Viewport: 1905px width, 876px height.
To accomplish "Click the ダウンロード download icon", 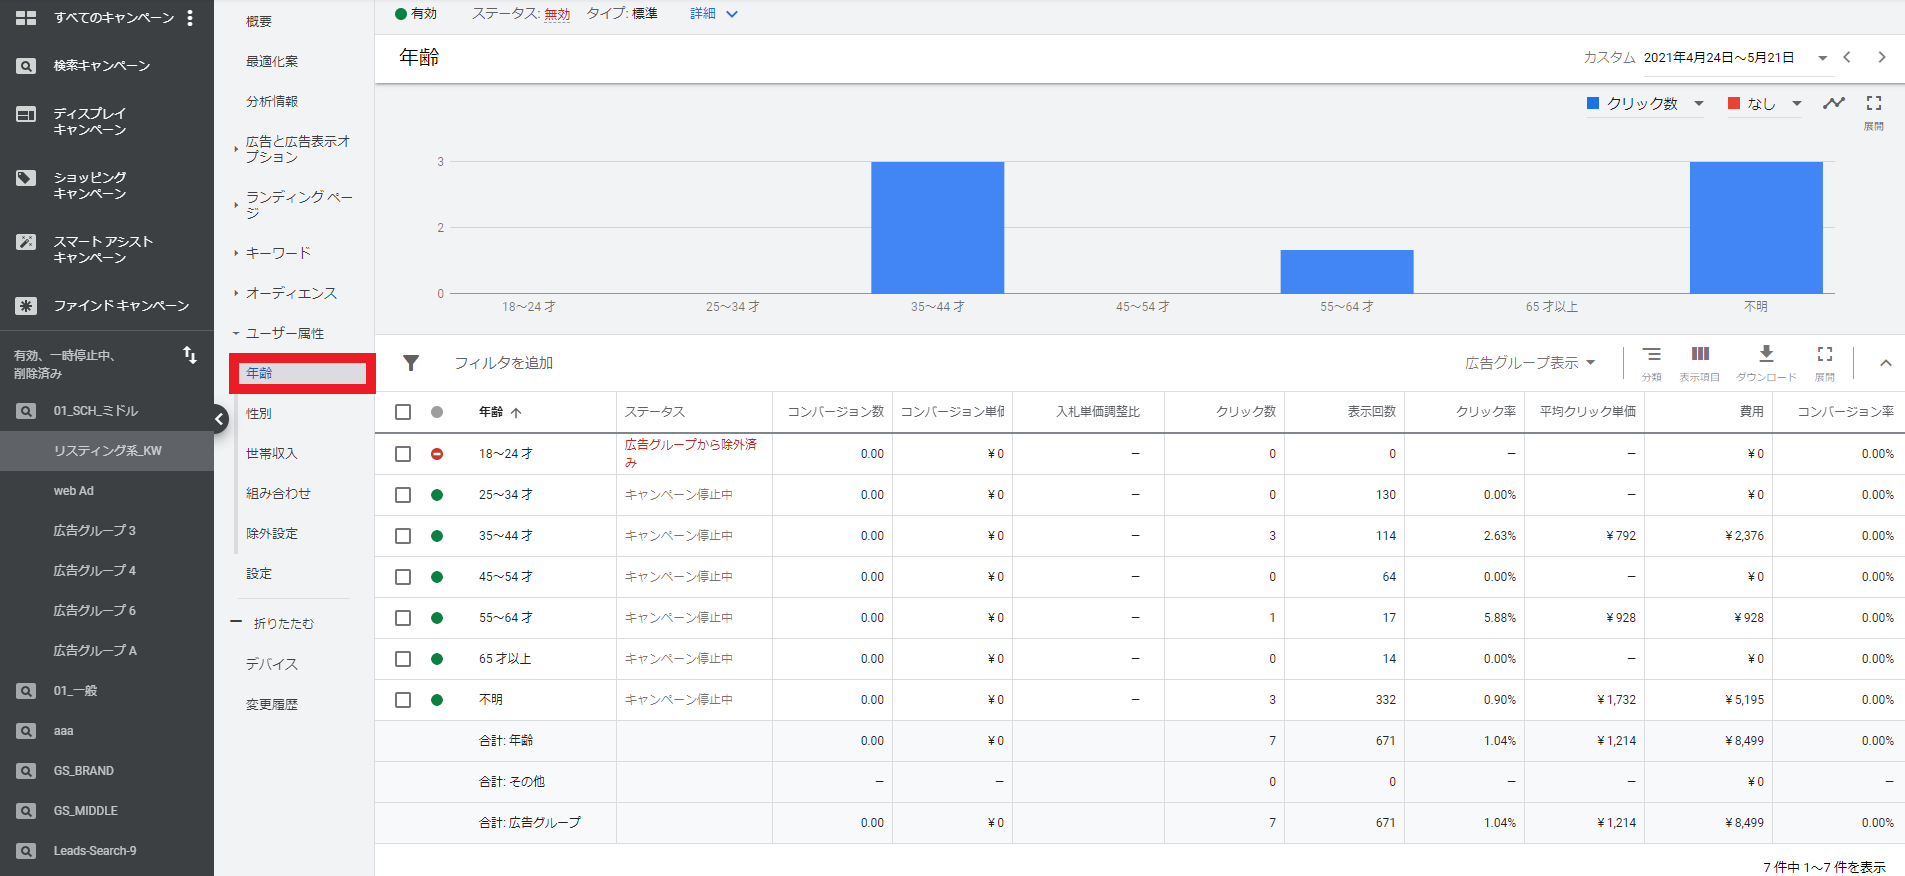I will point(1766,354).
